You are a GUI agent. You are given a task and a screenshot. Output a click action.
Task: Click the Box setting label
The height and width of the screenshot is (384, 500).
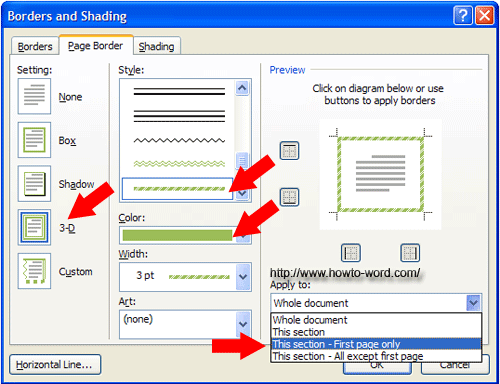pos(67,141)
